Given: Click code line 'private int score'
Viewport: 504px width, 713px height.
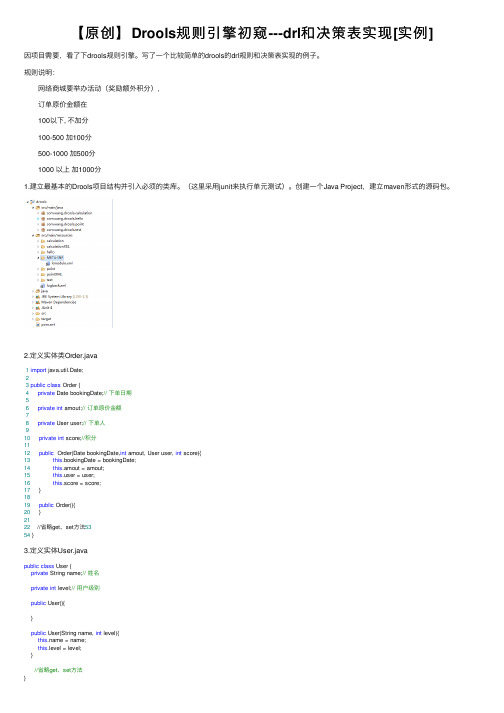Looking at the screenshot, I should click(x=67, y=438).
